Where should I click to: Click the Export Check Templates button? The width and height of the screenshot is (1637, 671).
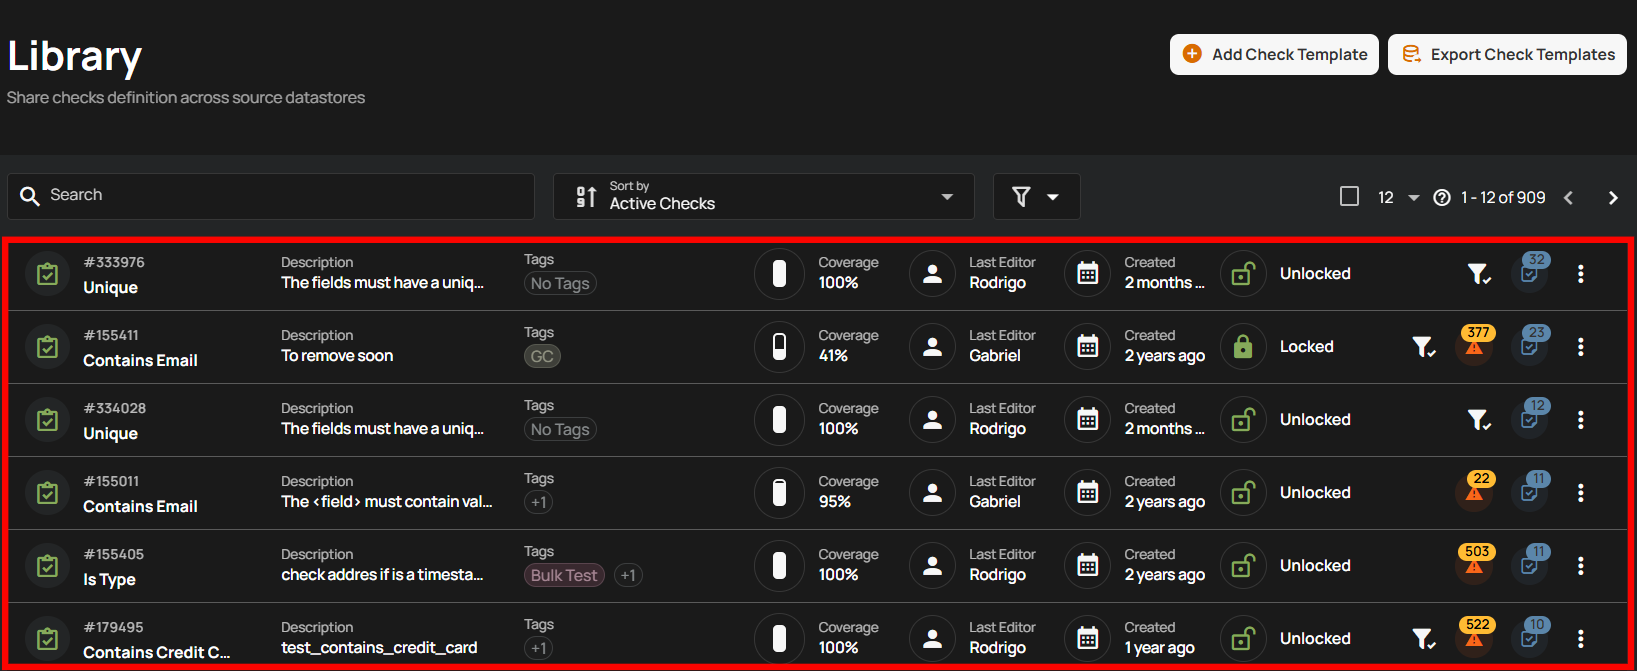click(1507, 55)
